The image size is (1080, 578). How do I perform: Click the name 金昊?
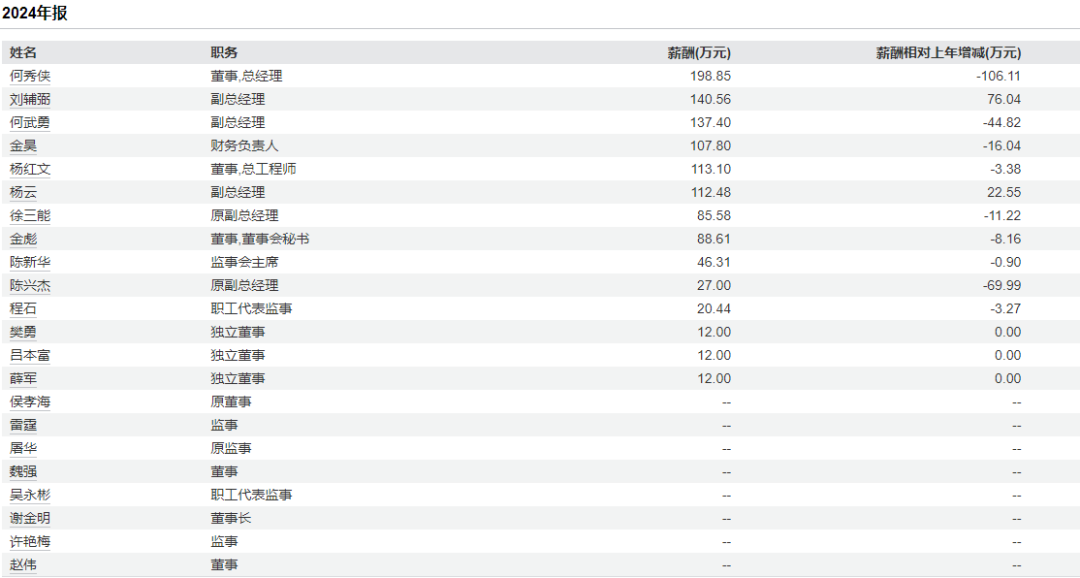click(23, 146)
